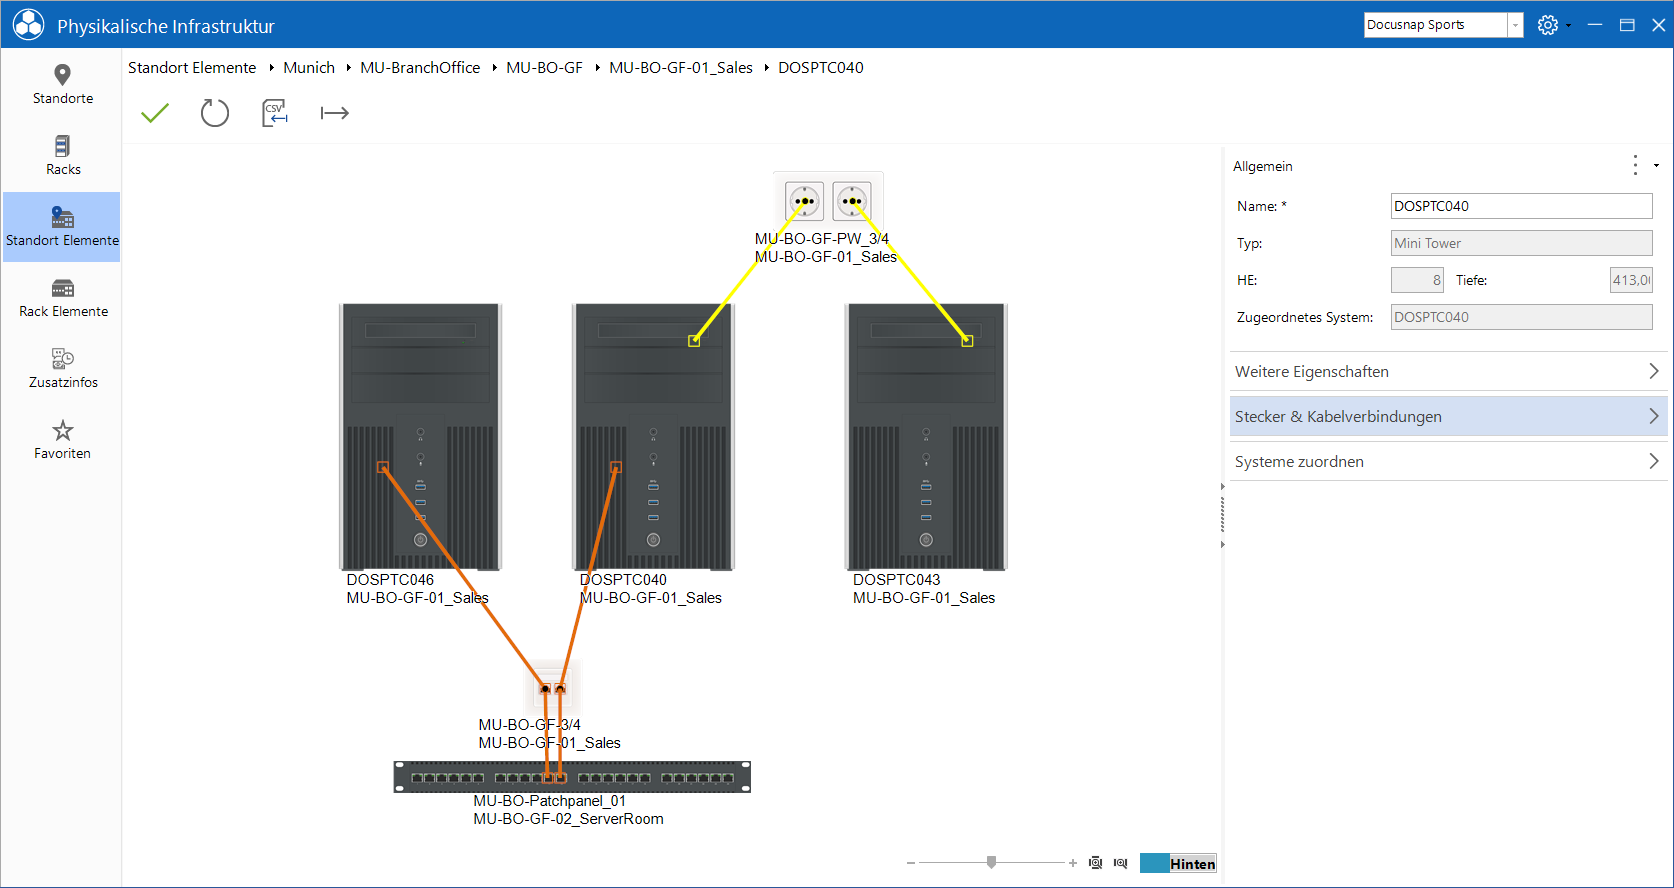The width and height of the screenshot is (1674, 888).
Task: Click the zoom-to-fit page icon
Action: pyautogui.click(x=1095, y=863)
